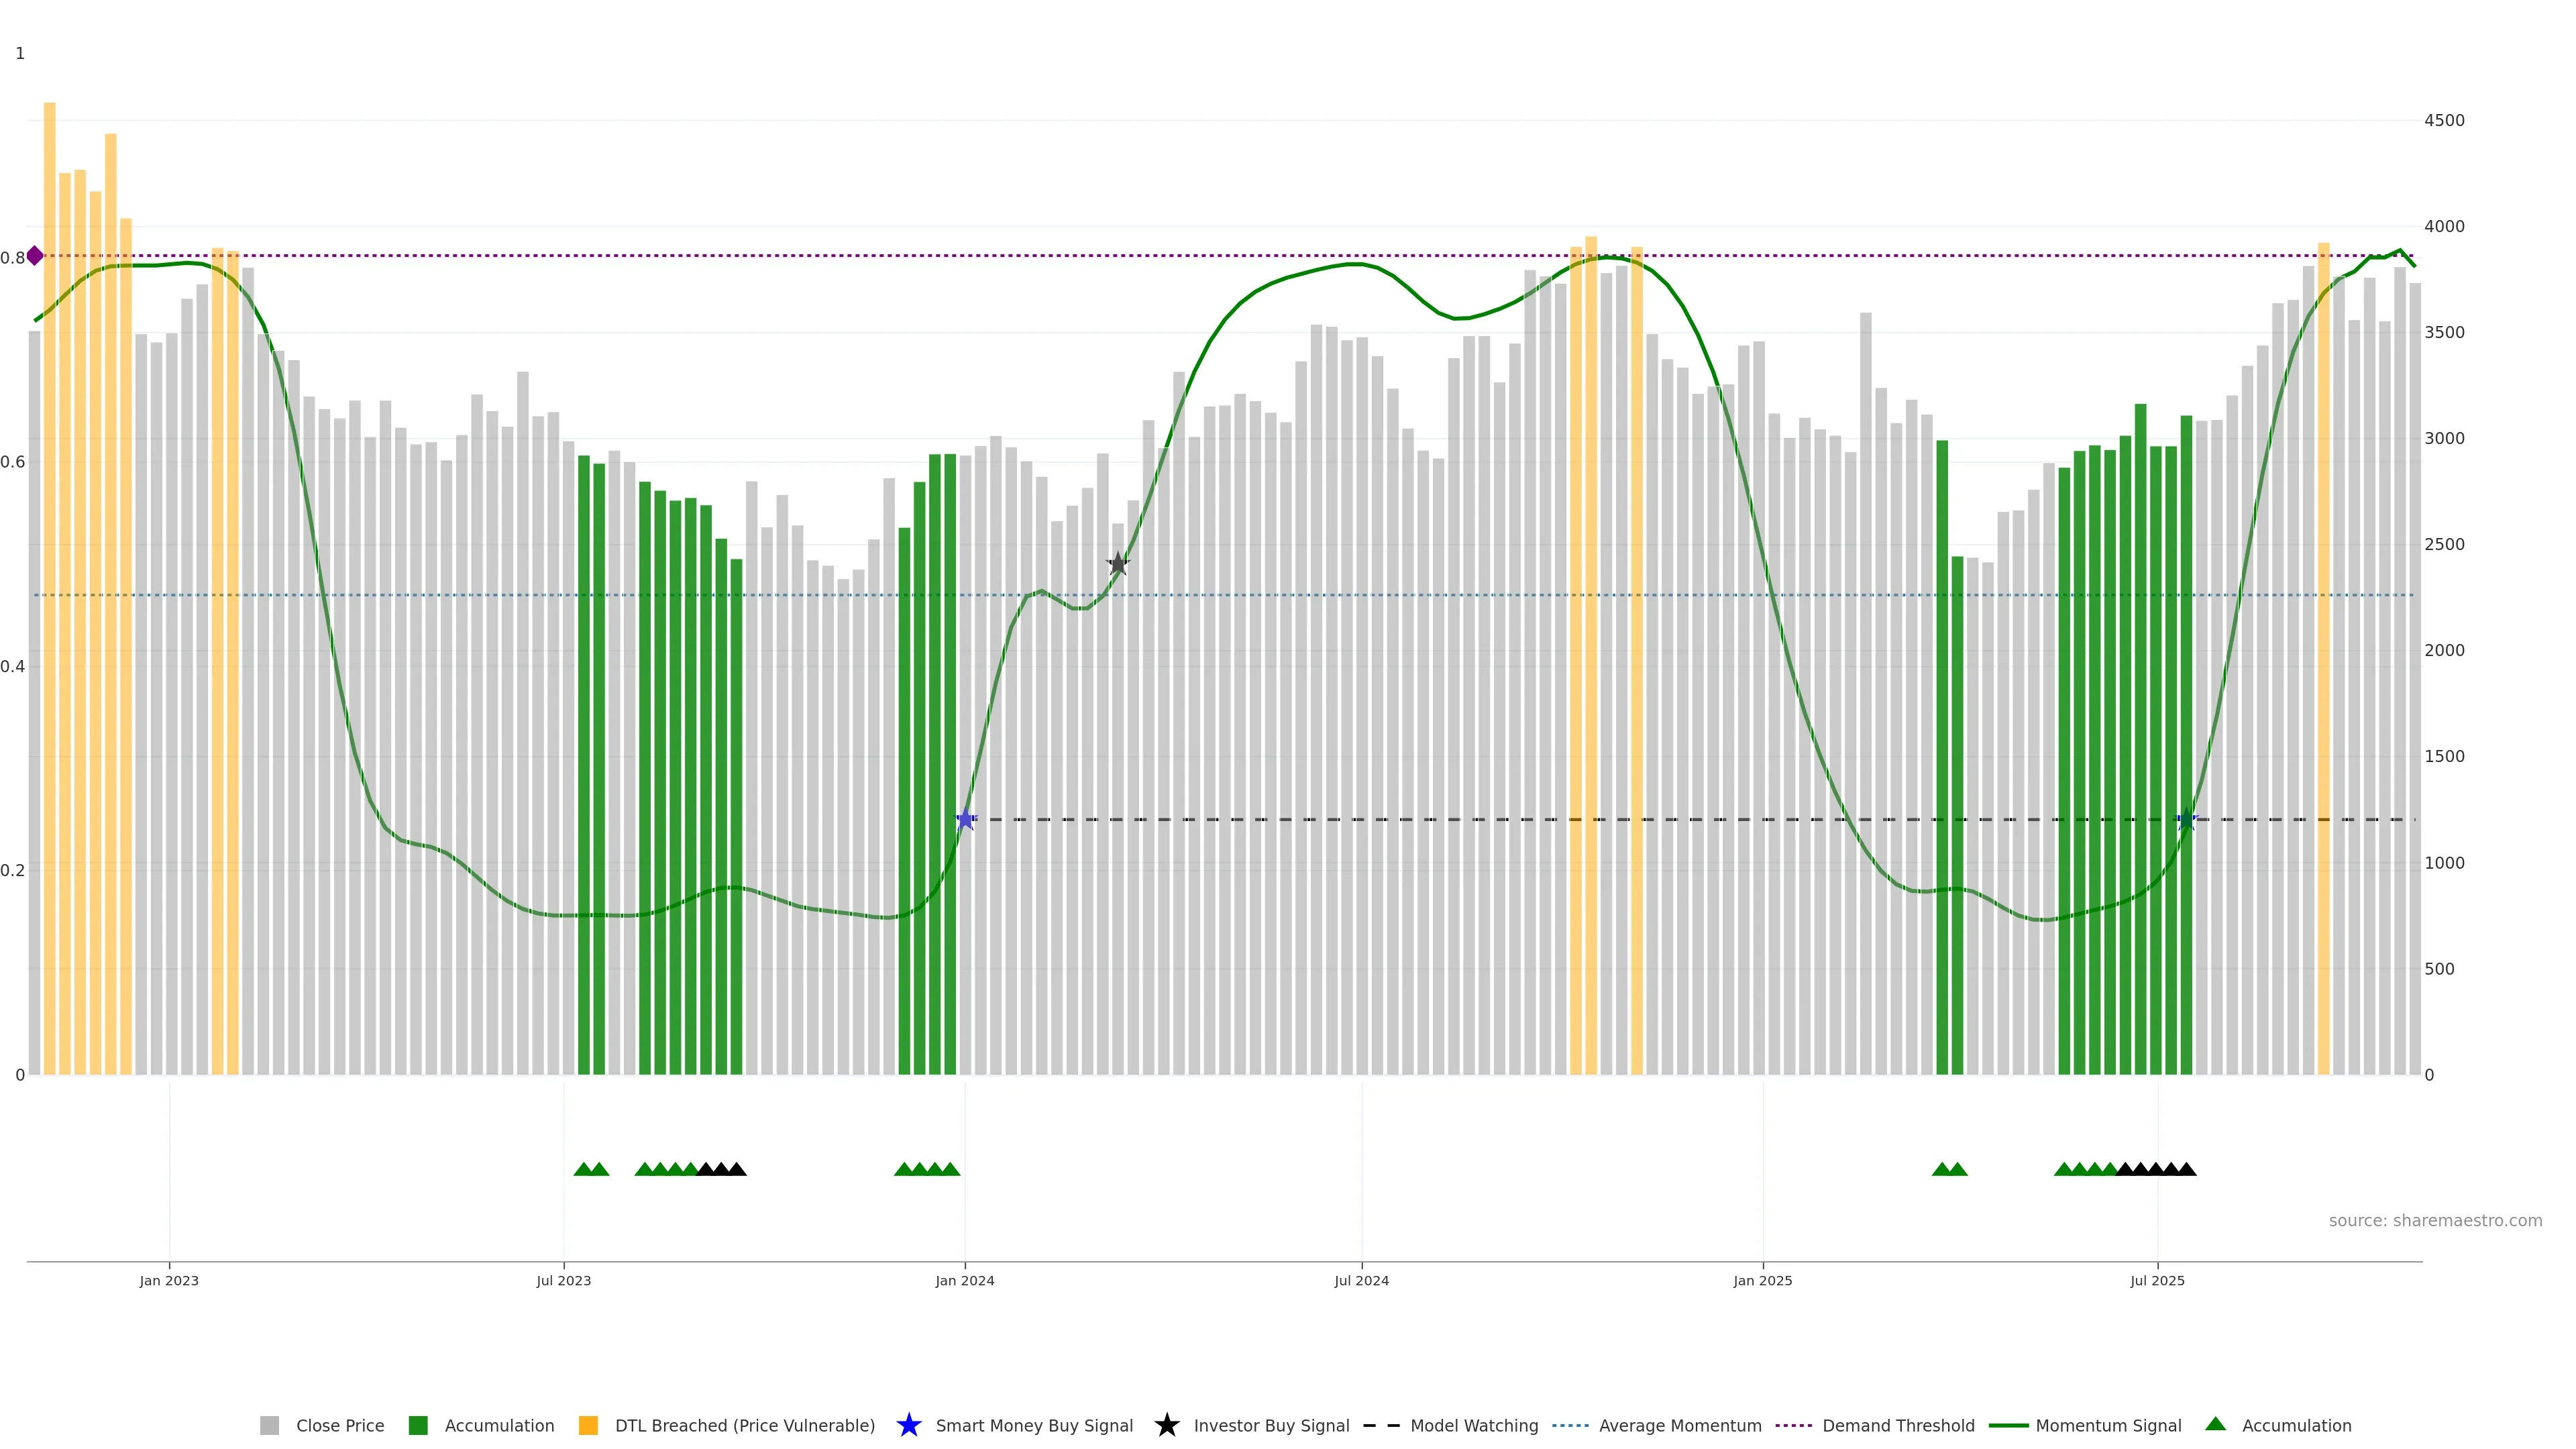Click the blue star icon in legend
This screenshot has height=1449, width=2576.
coord(908,1425)
